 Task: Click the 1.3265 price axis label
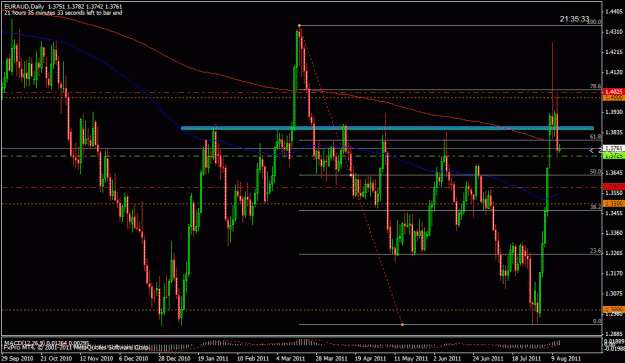click(x=614, y=253)
